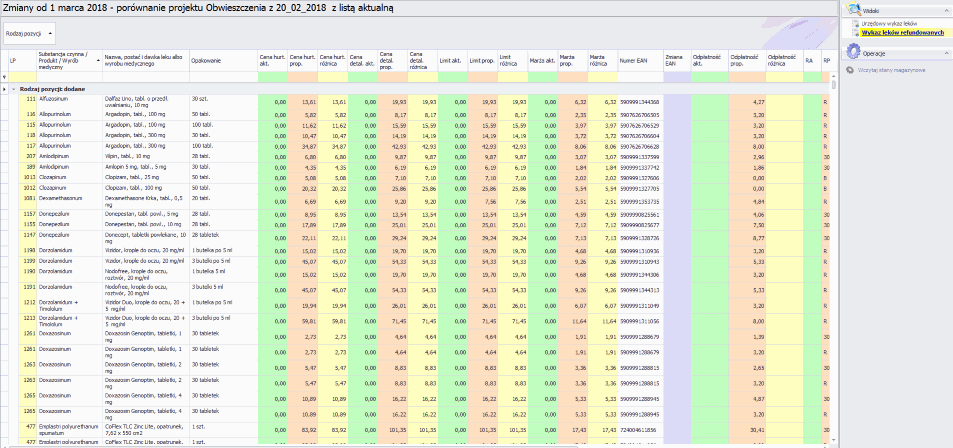Click the icon beside Wykaz leków refundowanych

tap(855, 32)
